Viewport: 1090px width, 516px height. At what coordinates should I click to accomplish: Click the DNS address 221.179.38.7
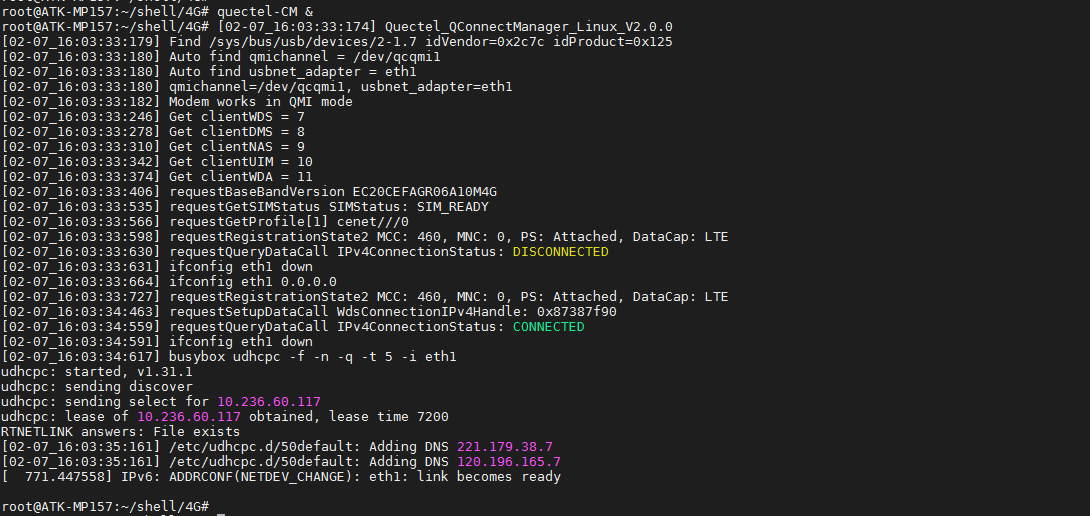pyautogui.click(x=504, y=447)
